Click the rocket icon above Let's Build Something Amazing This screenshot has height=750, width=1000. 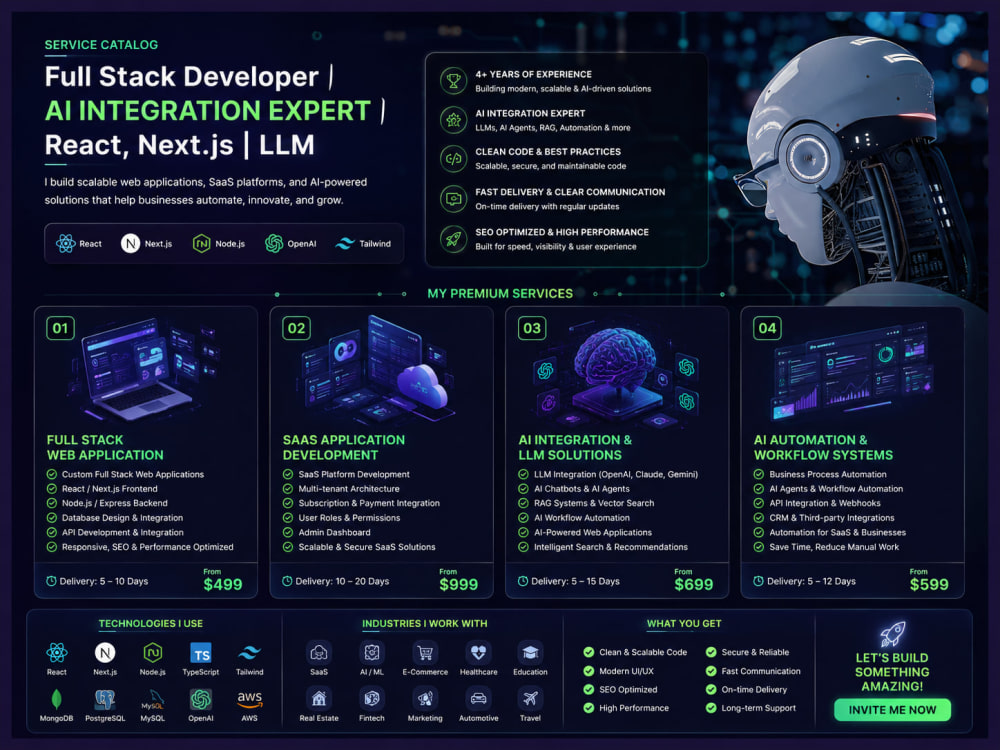tap(892, 634)
